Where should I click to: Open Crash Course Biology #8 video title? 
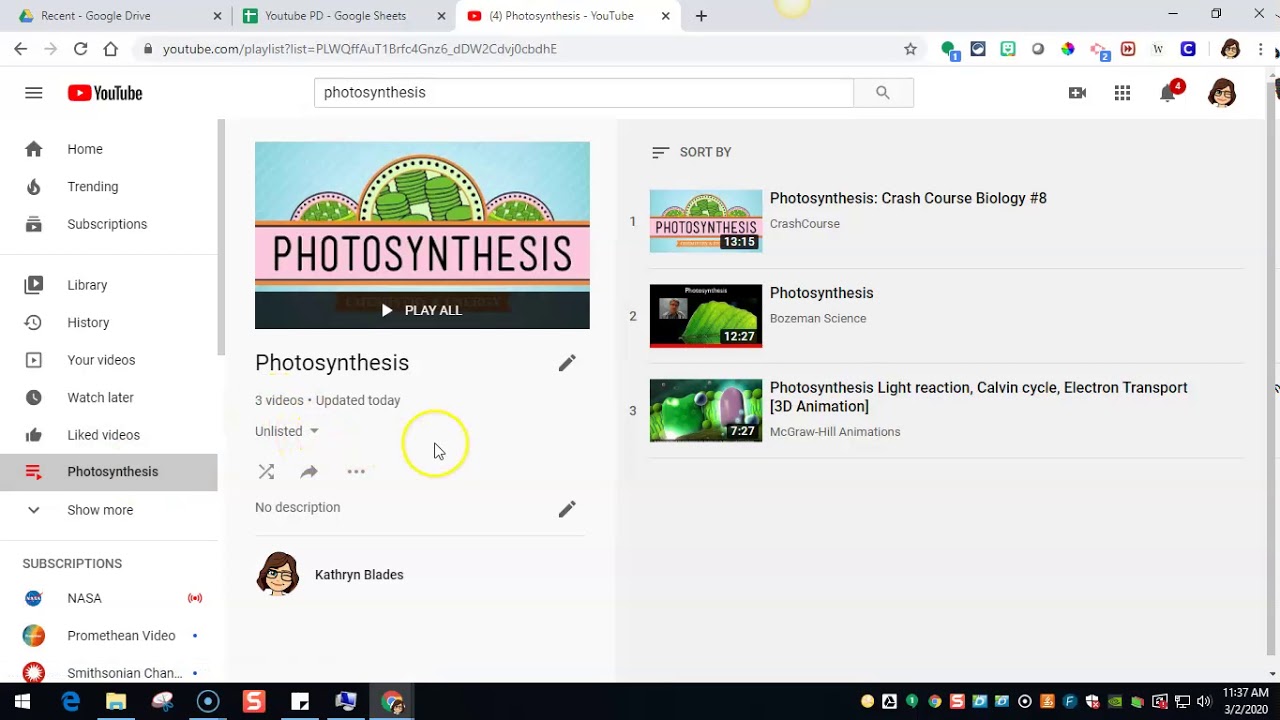(908, 198)
